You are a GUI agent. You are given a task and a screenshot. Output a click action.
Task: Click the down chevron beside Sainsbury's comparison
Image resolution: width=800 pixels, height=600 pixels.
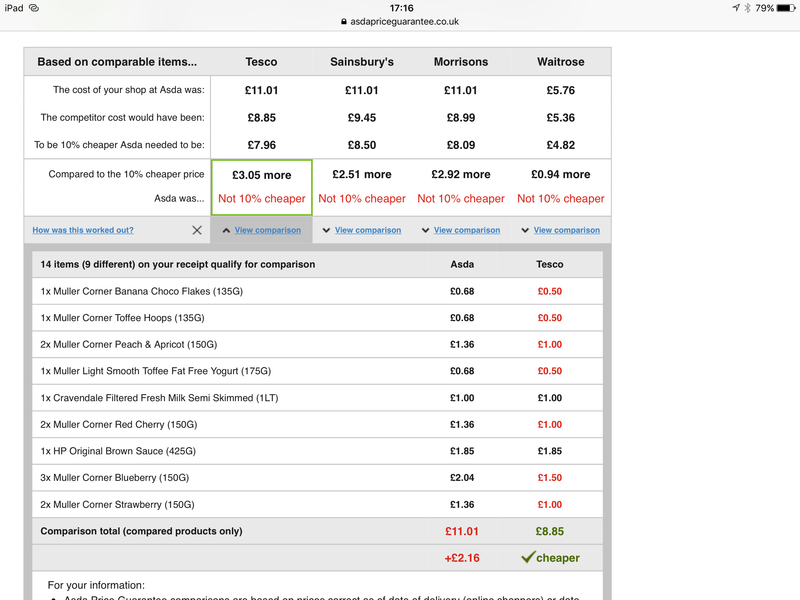[x=326, y=230]
